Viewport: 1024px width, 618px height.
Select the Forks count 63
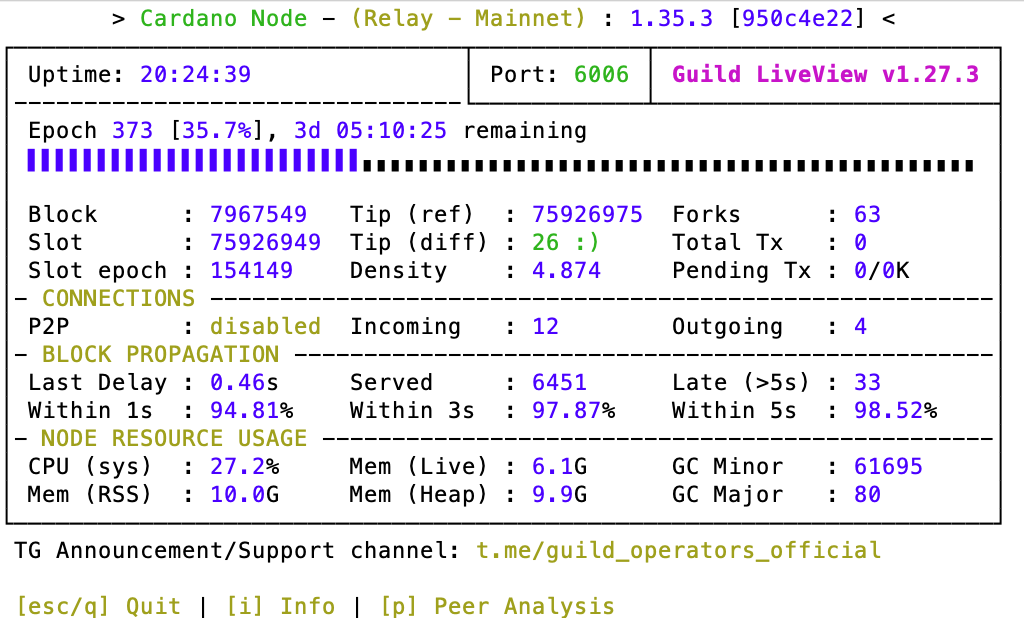point(867,214)
